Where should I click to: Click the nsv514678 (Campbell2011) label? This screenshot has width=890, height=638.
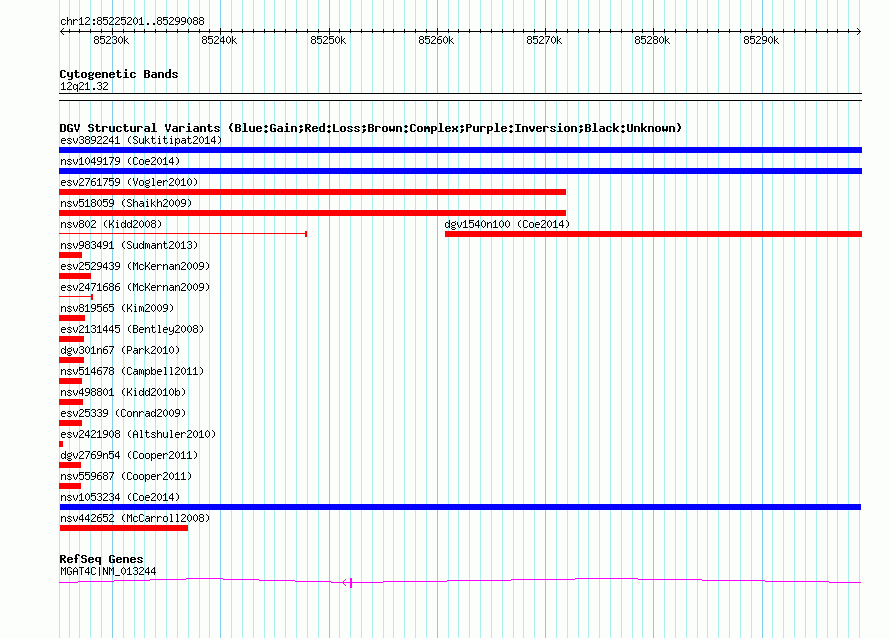132,371
